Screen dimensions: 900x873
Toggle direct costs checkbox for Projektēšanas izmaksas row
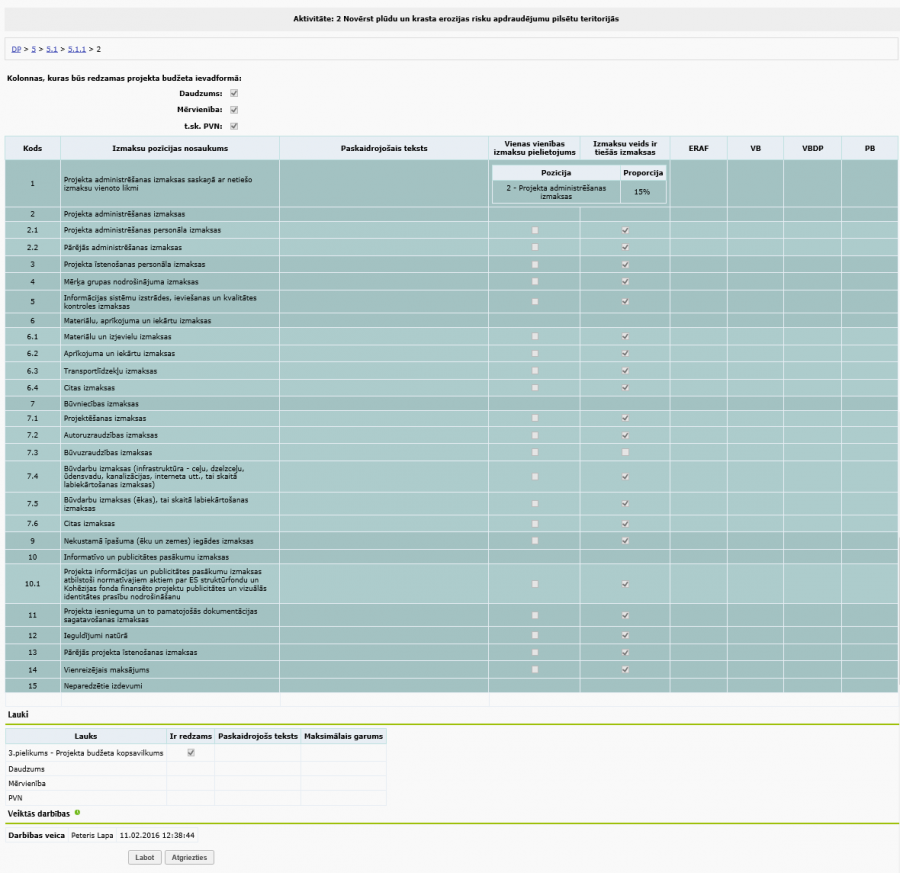pyautogui.click(x=625, y=418)
